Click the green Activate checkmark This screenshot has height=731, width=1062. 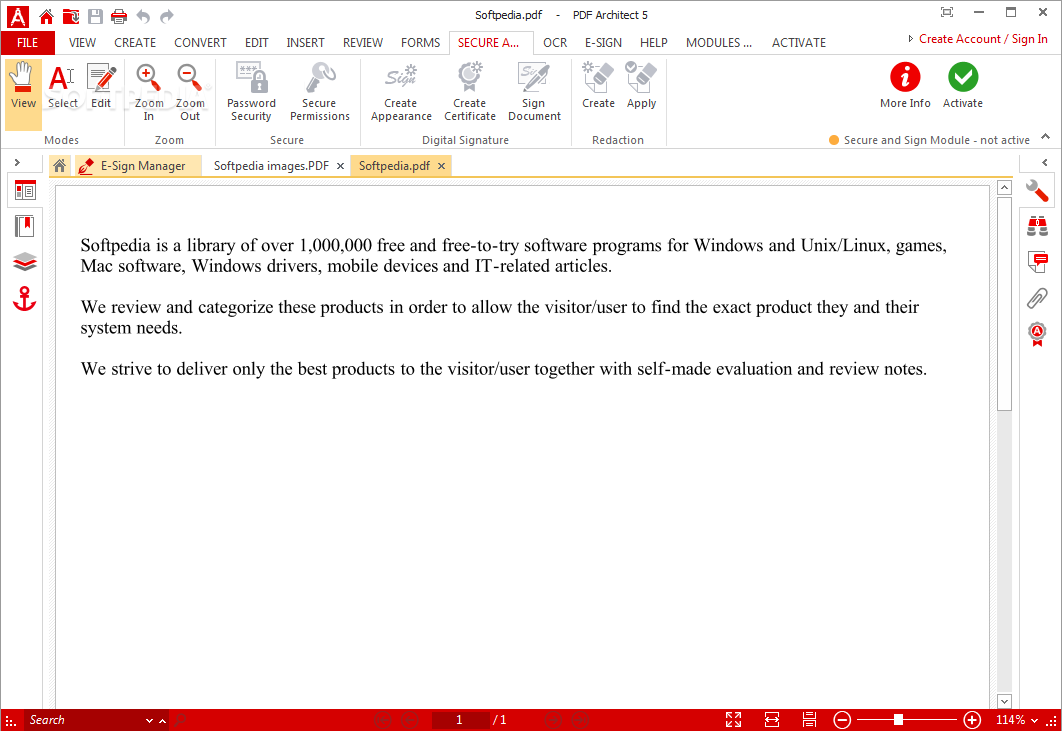coord(962,77)
